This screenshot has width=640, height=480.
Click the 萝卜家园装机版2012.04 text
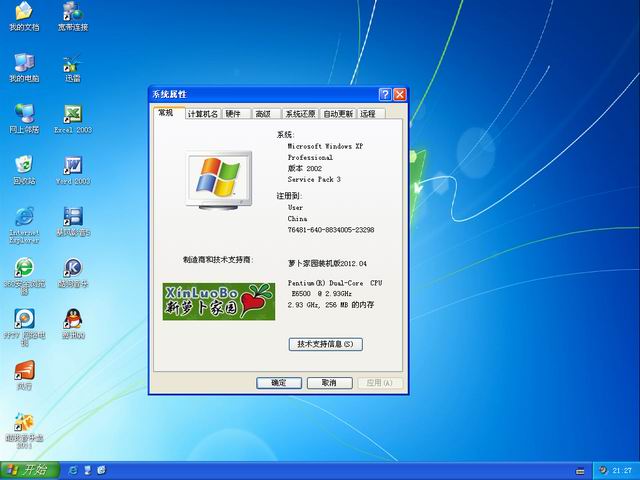327,264
